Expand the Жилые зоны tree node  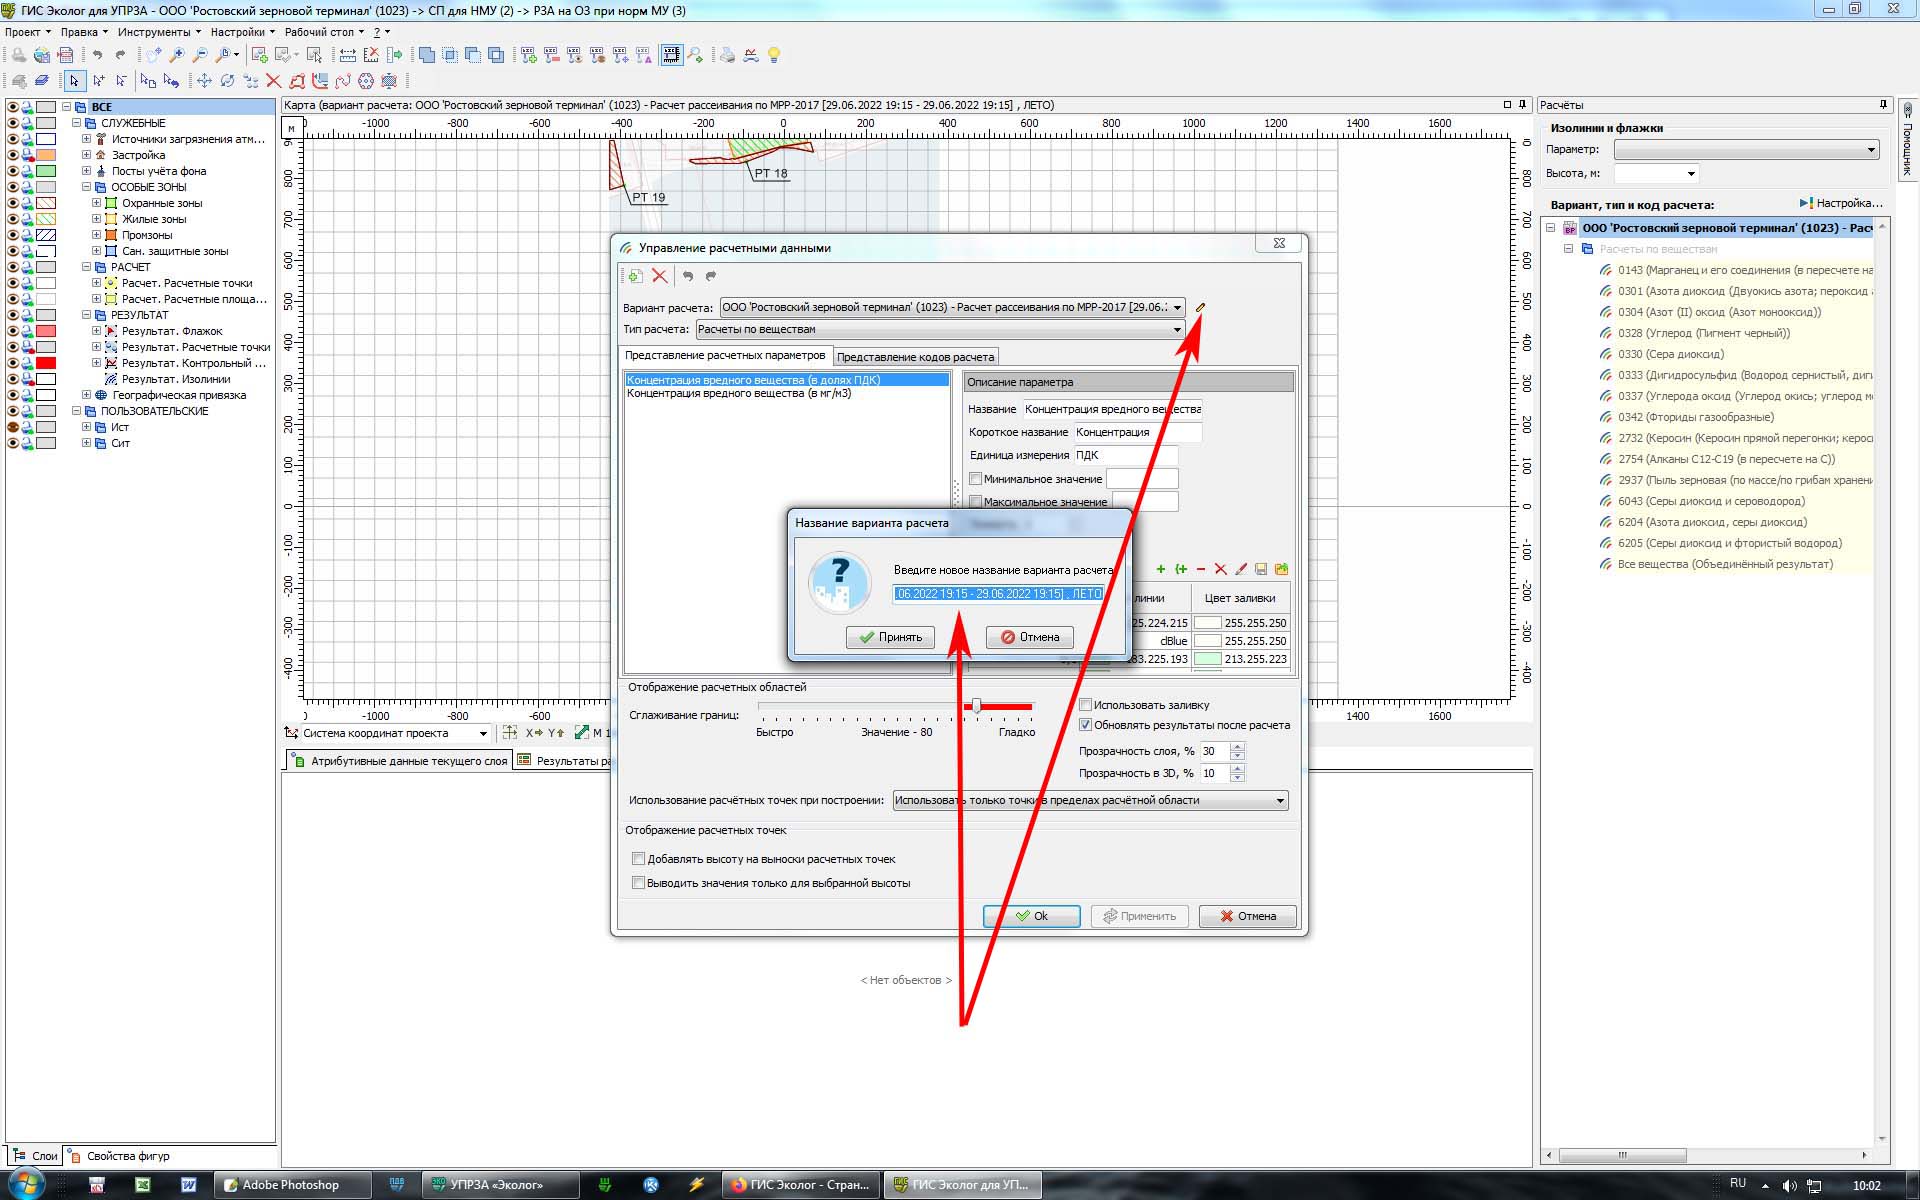tap(97, 219)
